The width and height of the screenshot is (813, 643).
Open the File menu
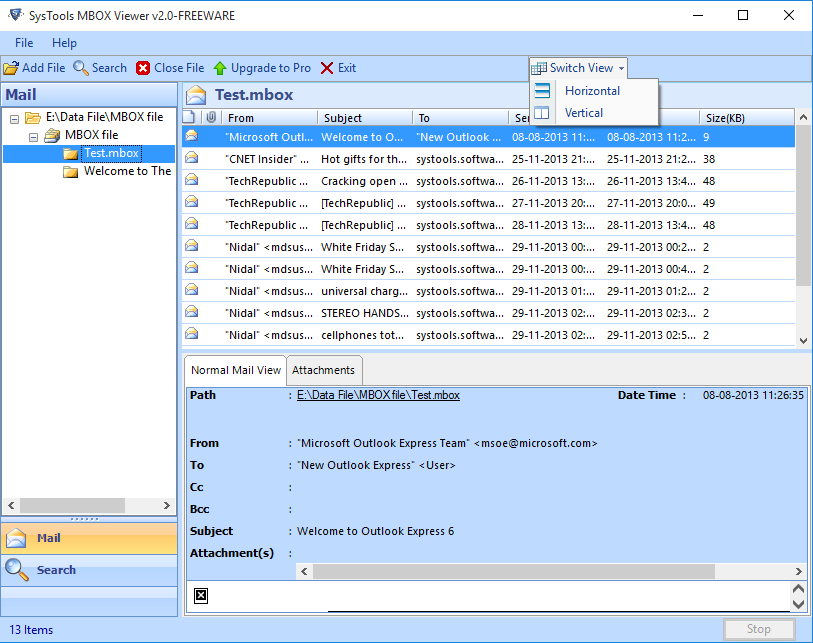pyautogui.click(x=23, y=43)
